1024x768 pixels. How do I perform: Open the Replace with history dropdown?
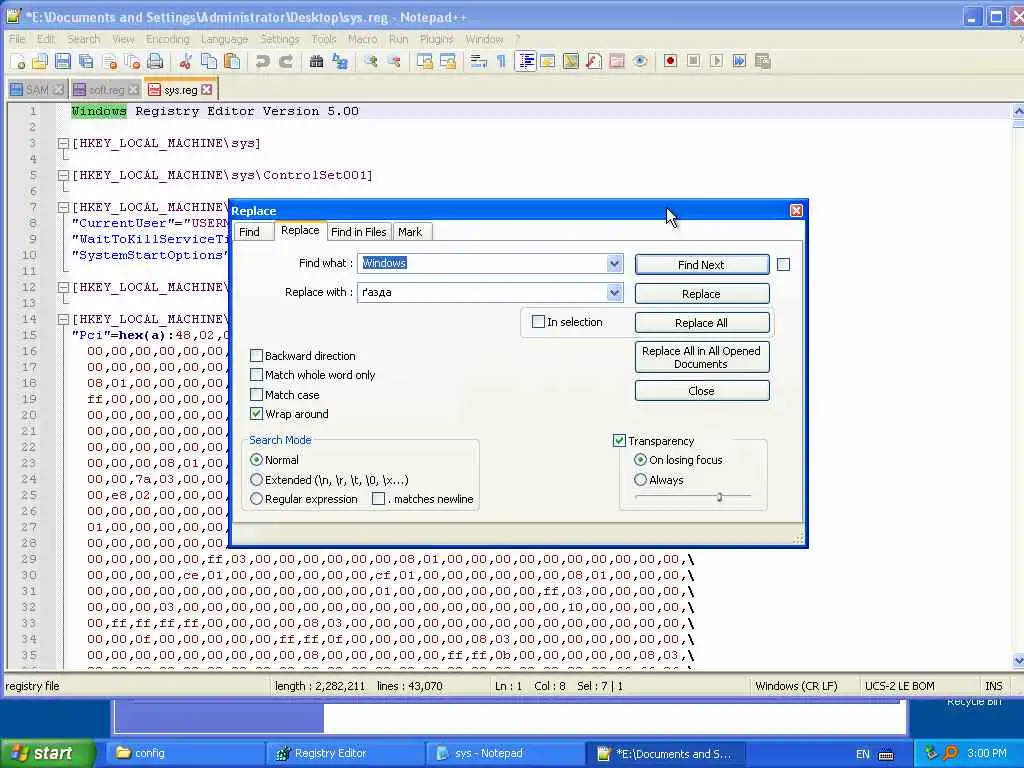(614, 292)
